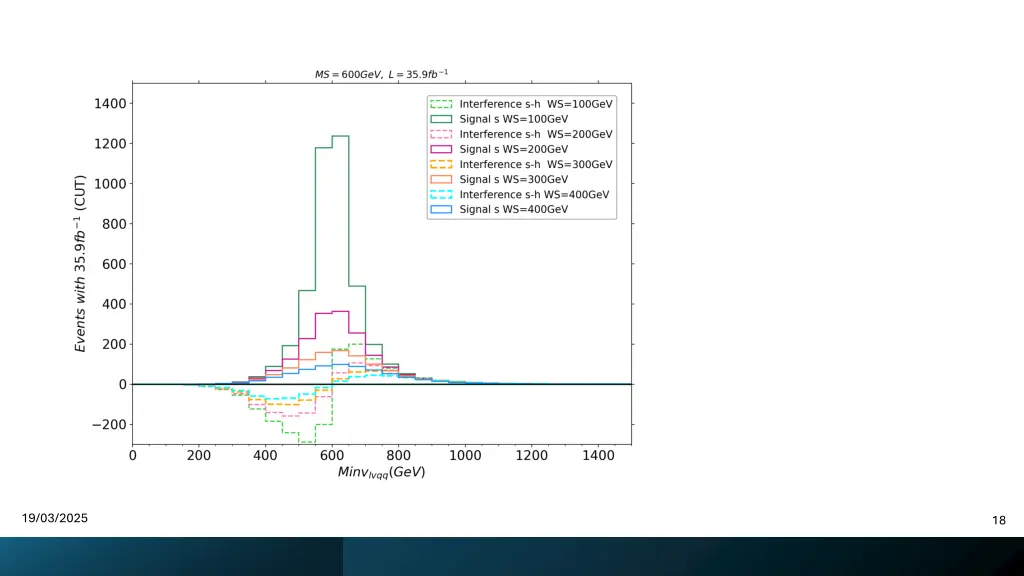Select legend entry 'Signal s WS=100GeV'
This screenshot has width=1024, height=576.
[499, 119]
